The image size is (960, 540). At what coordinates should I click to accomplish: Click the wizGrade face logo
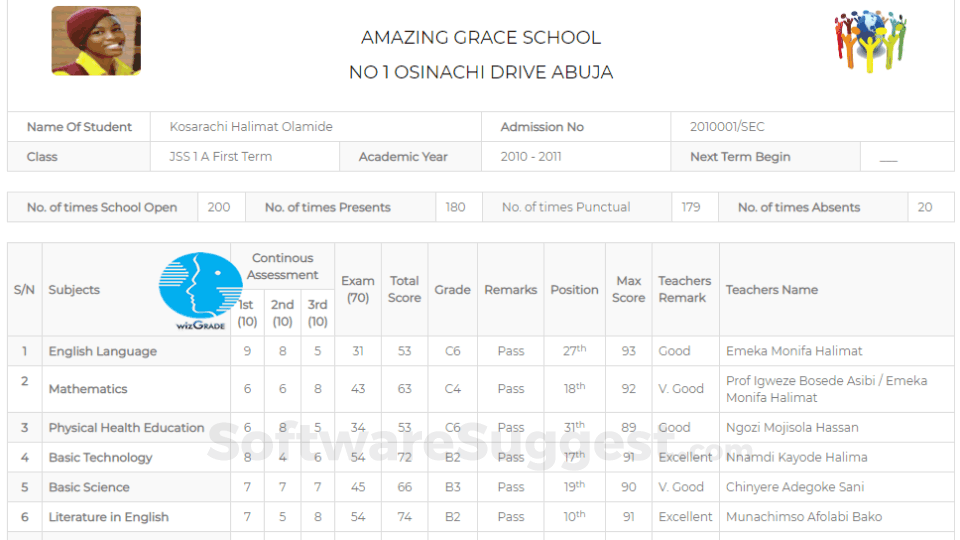[200, 291]
